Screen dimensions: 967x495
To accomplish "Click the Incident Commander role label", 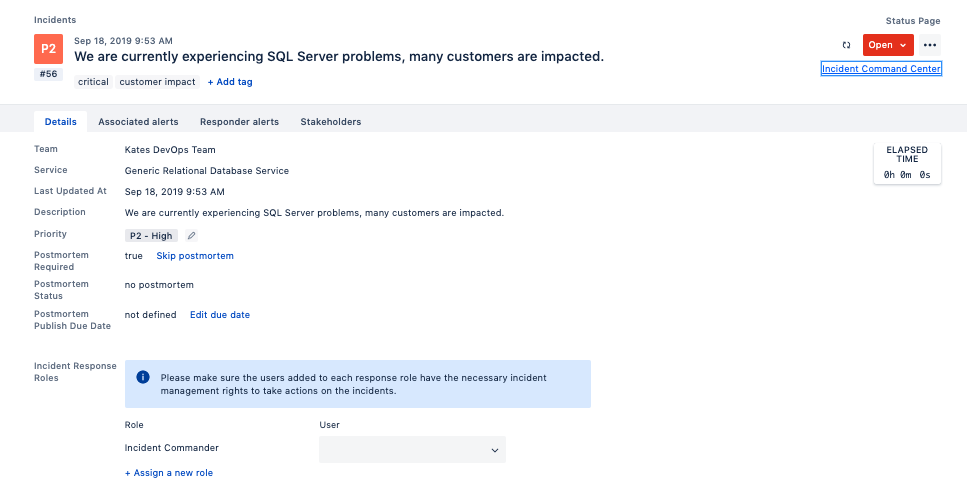I will pyautogui.click(x=171, y=448).
